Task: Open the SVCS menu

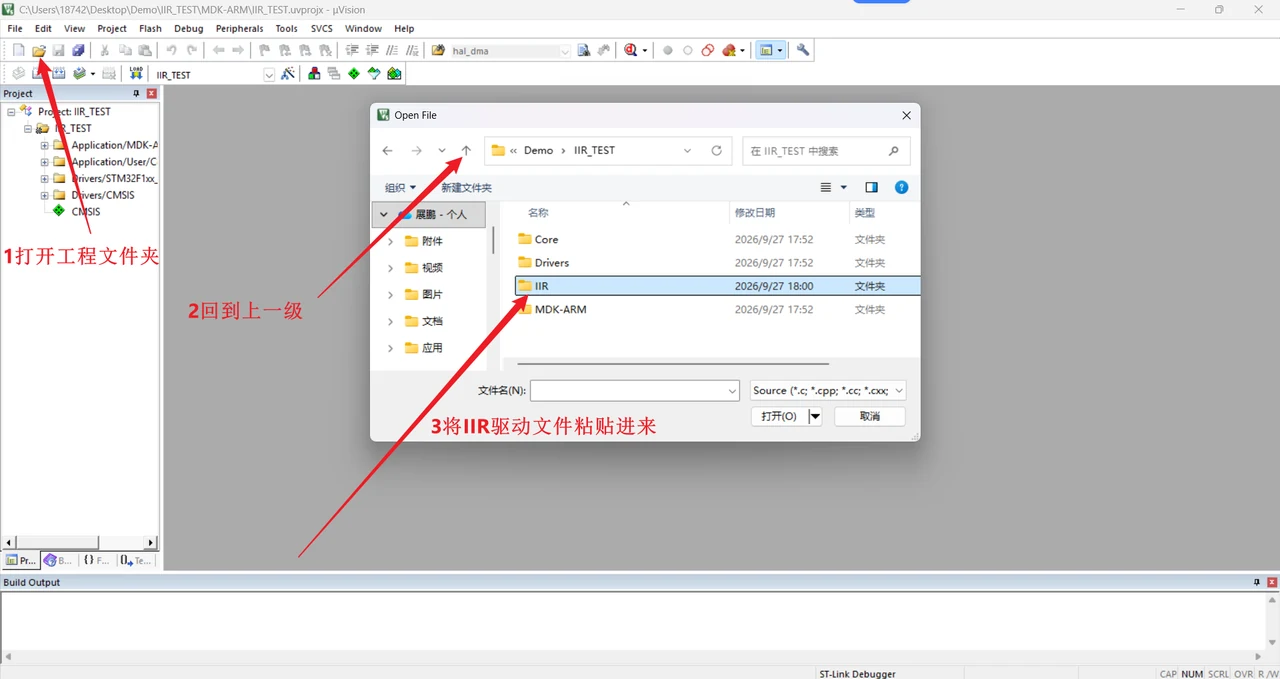Action: click(x=321, y=29)
